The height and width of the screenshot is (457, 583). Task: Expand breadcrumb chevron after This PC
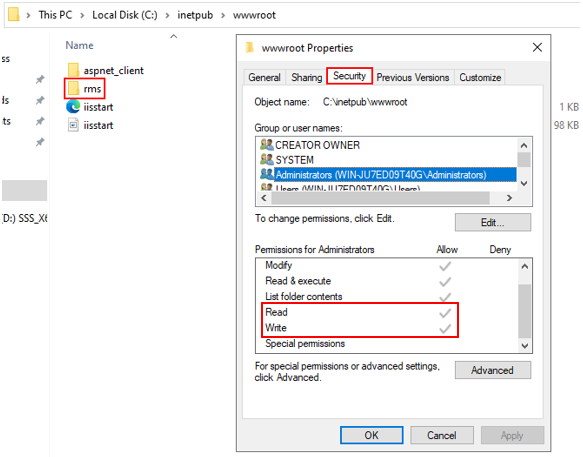click(x=82, y=15)
